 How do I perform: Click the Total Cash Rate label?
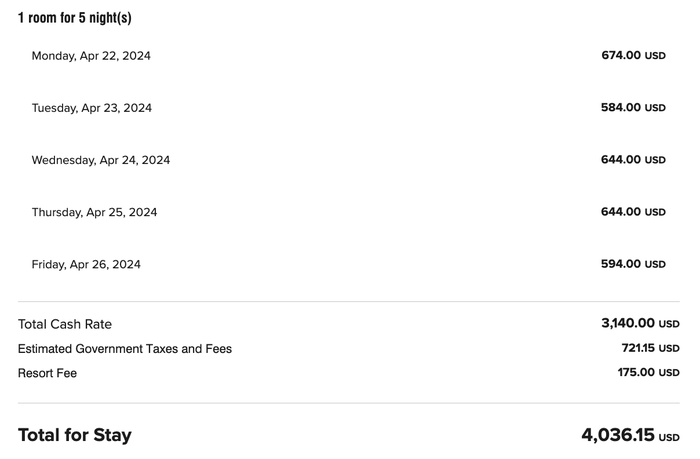tap(65, 324)
